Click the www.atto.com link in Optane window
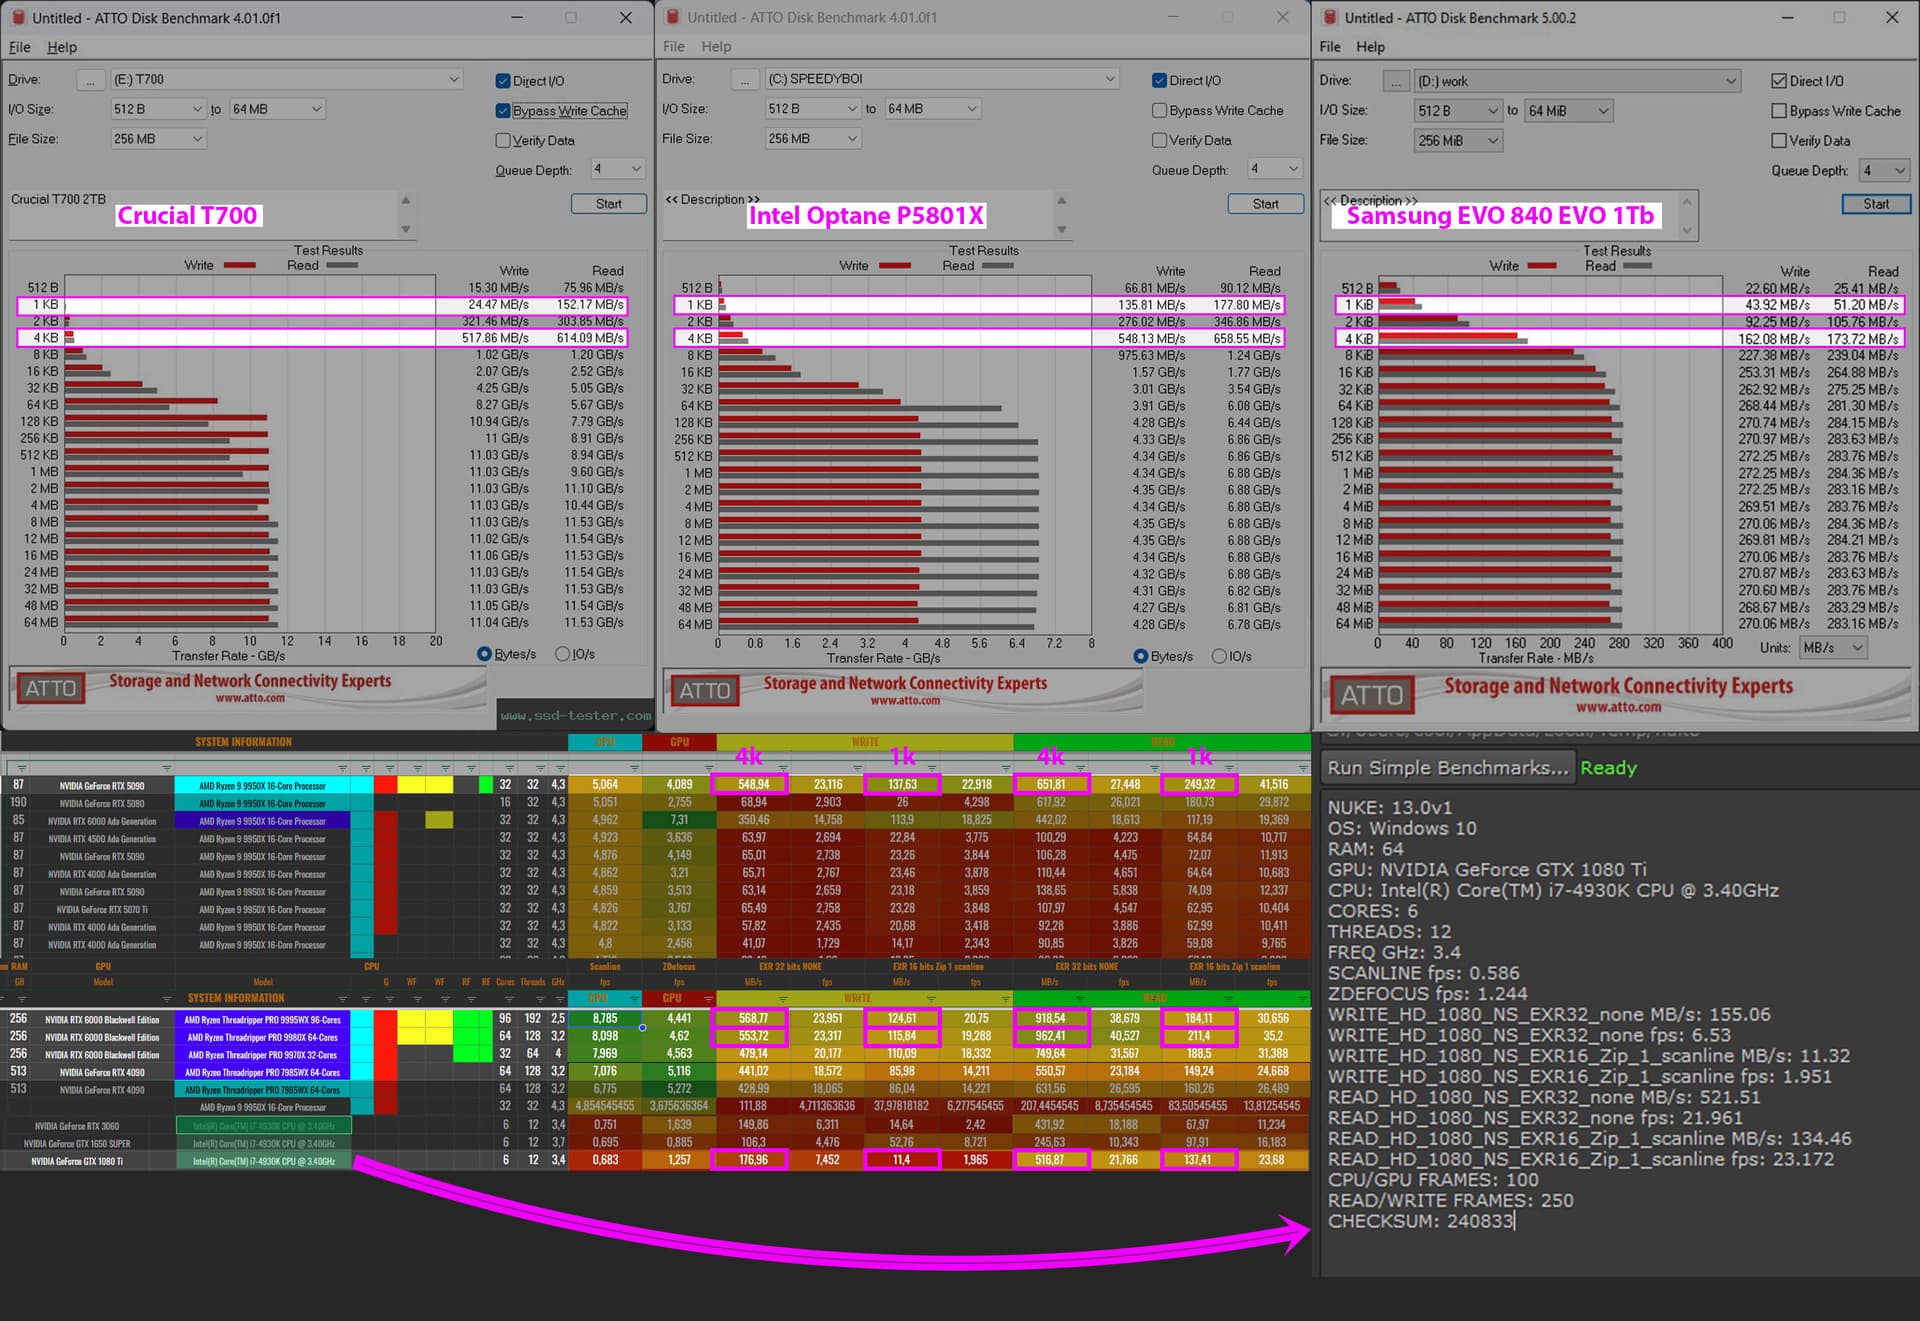Image resolution: width=1920 pixels, height=1321 pixels. [x=905, y=701]
